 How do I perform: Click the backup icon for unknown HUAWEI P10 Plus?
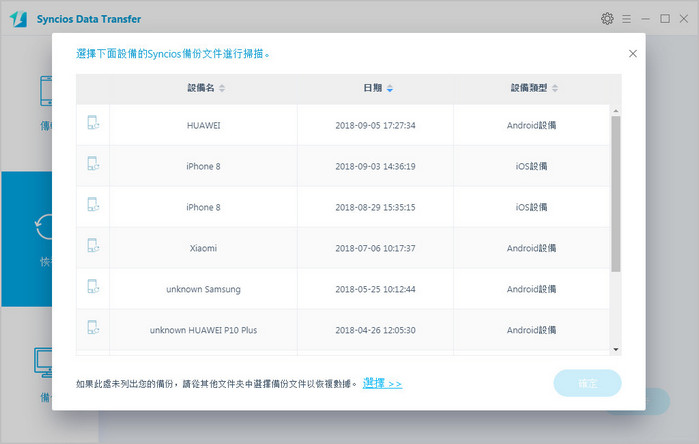pos(93,328)
